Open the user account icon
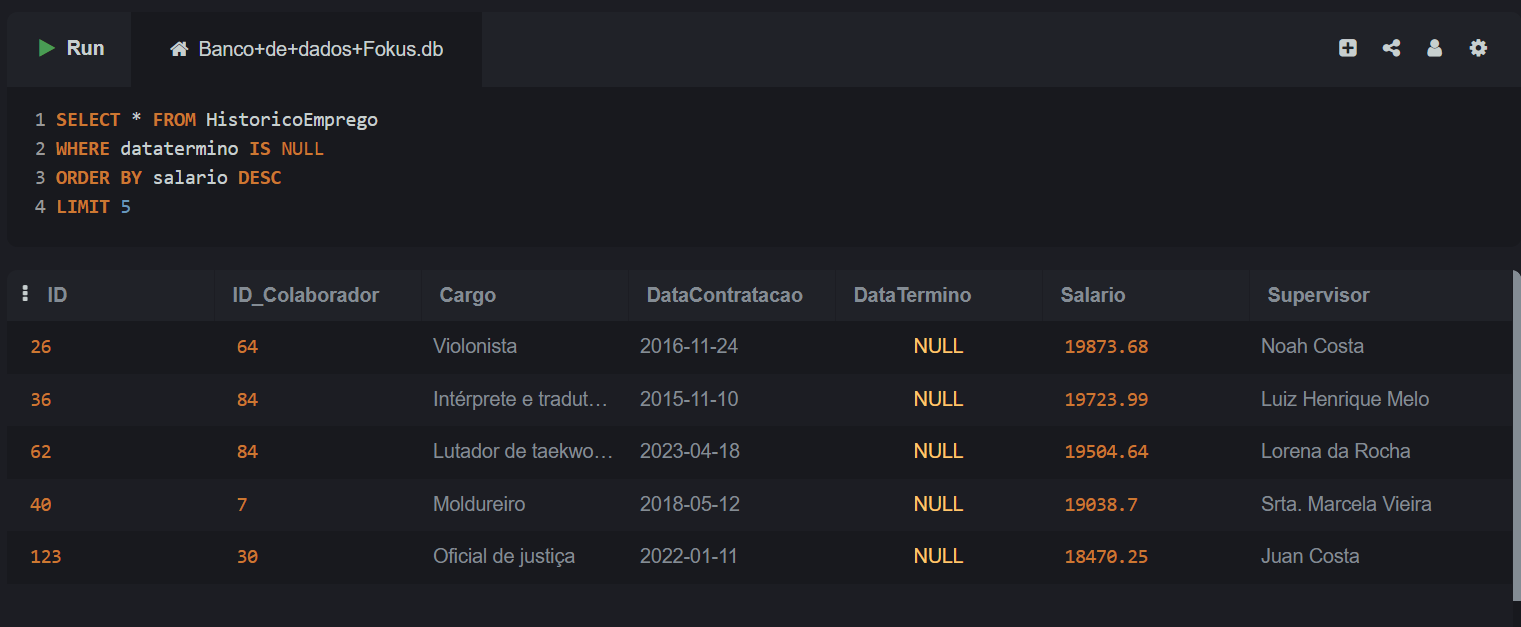The width and height of the screenshot is (1521, 627). point(1434,48)
